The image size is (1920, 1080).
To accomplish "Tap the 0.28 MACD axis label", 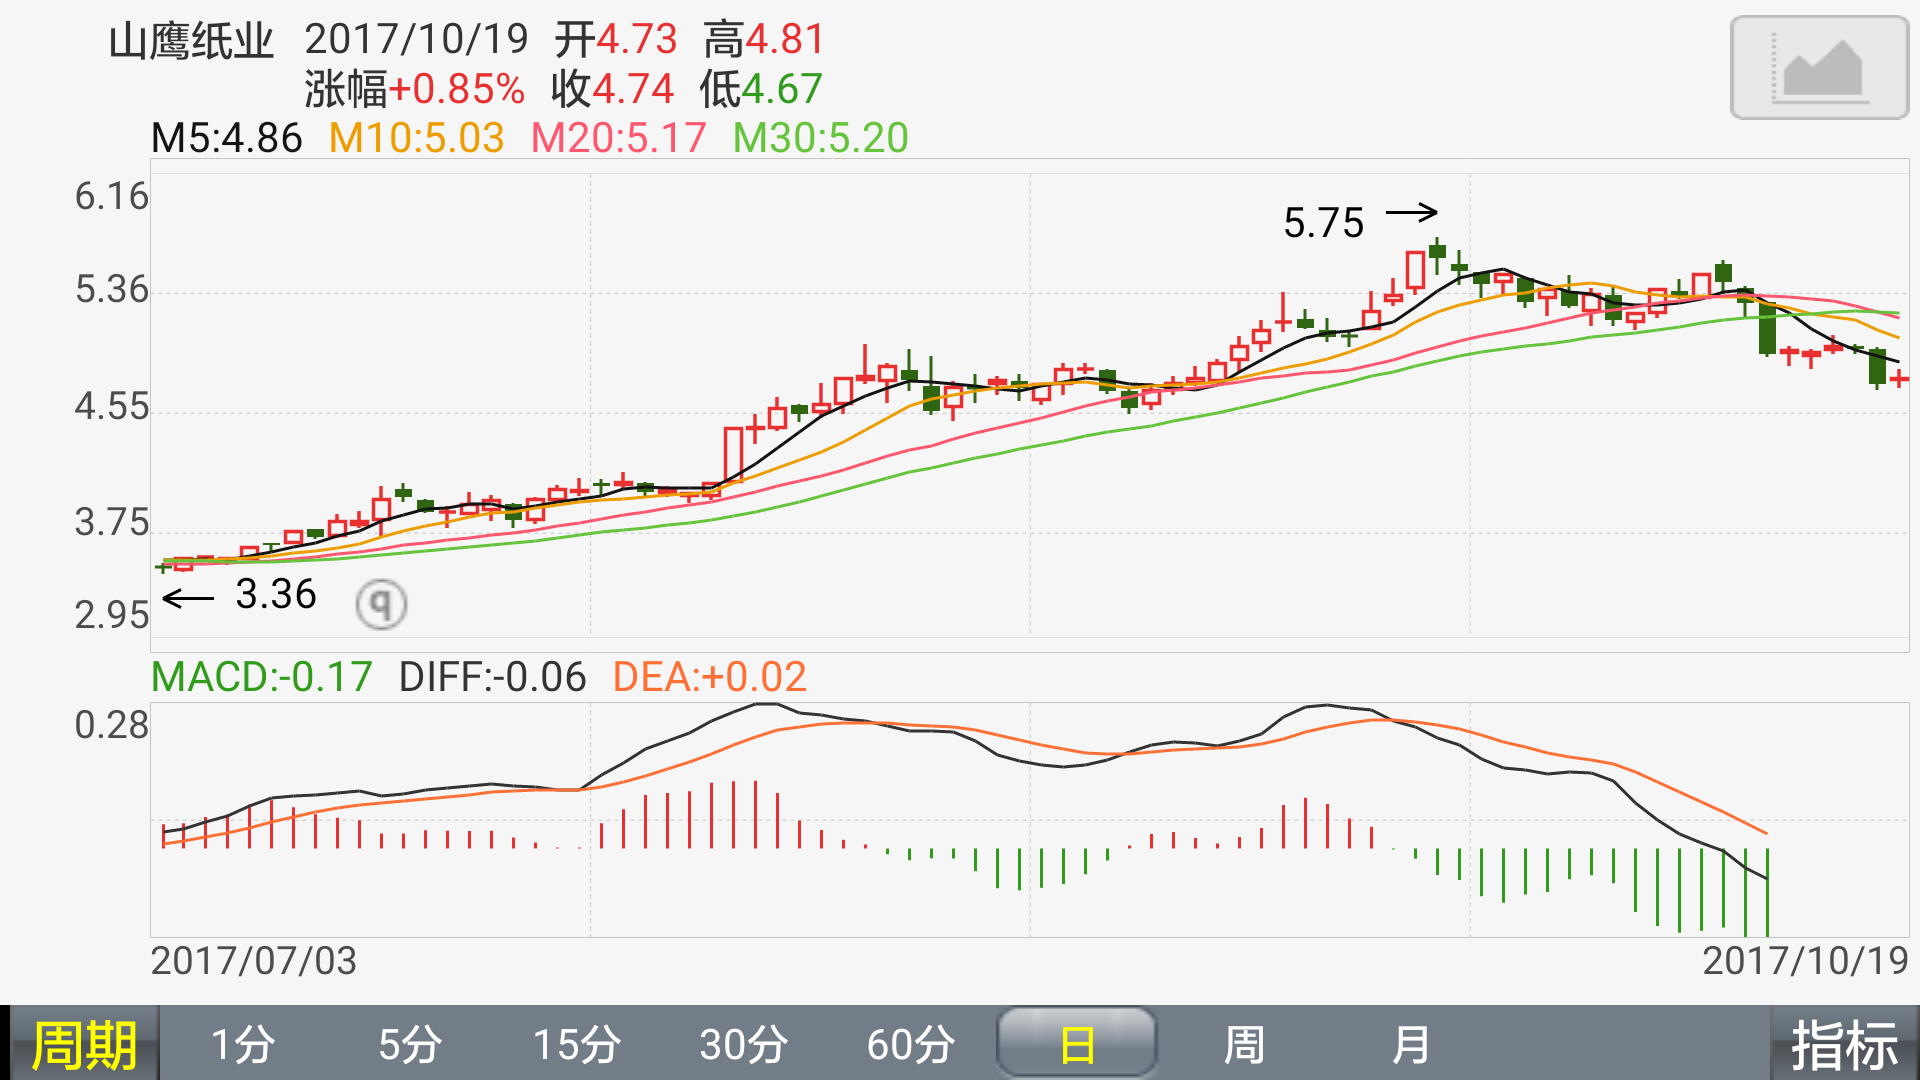I will point(112,725).
